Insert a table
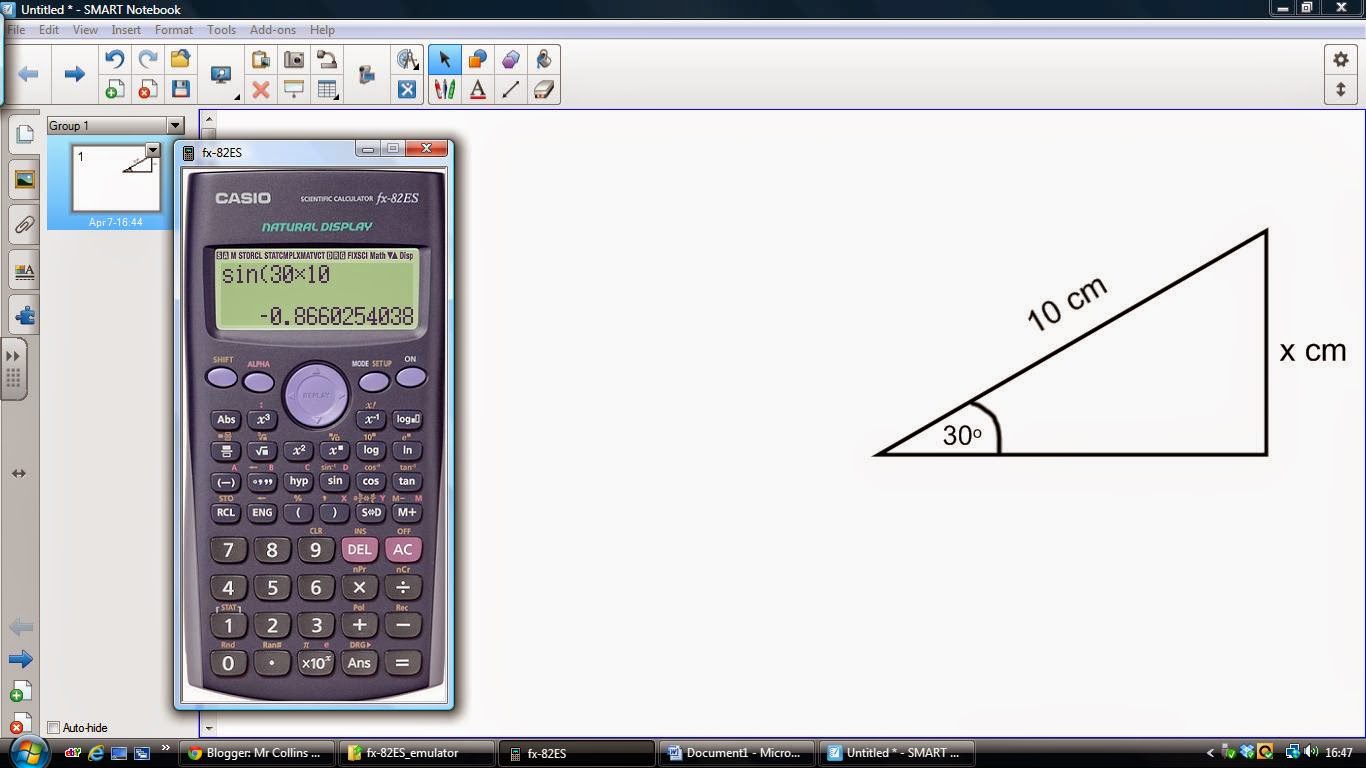 point(327,90)
